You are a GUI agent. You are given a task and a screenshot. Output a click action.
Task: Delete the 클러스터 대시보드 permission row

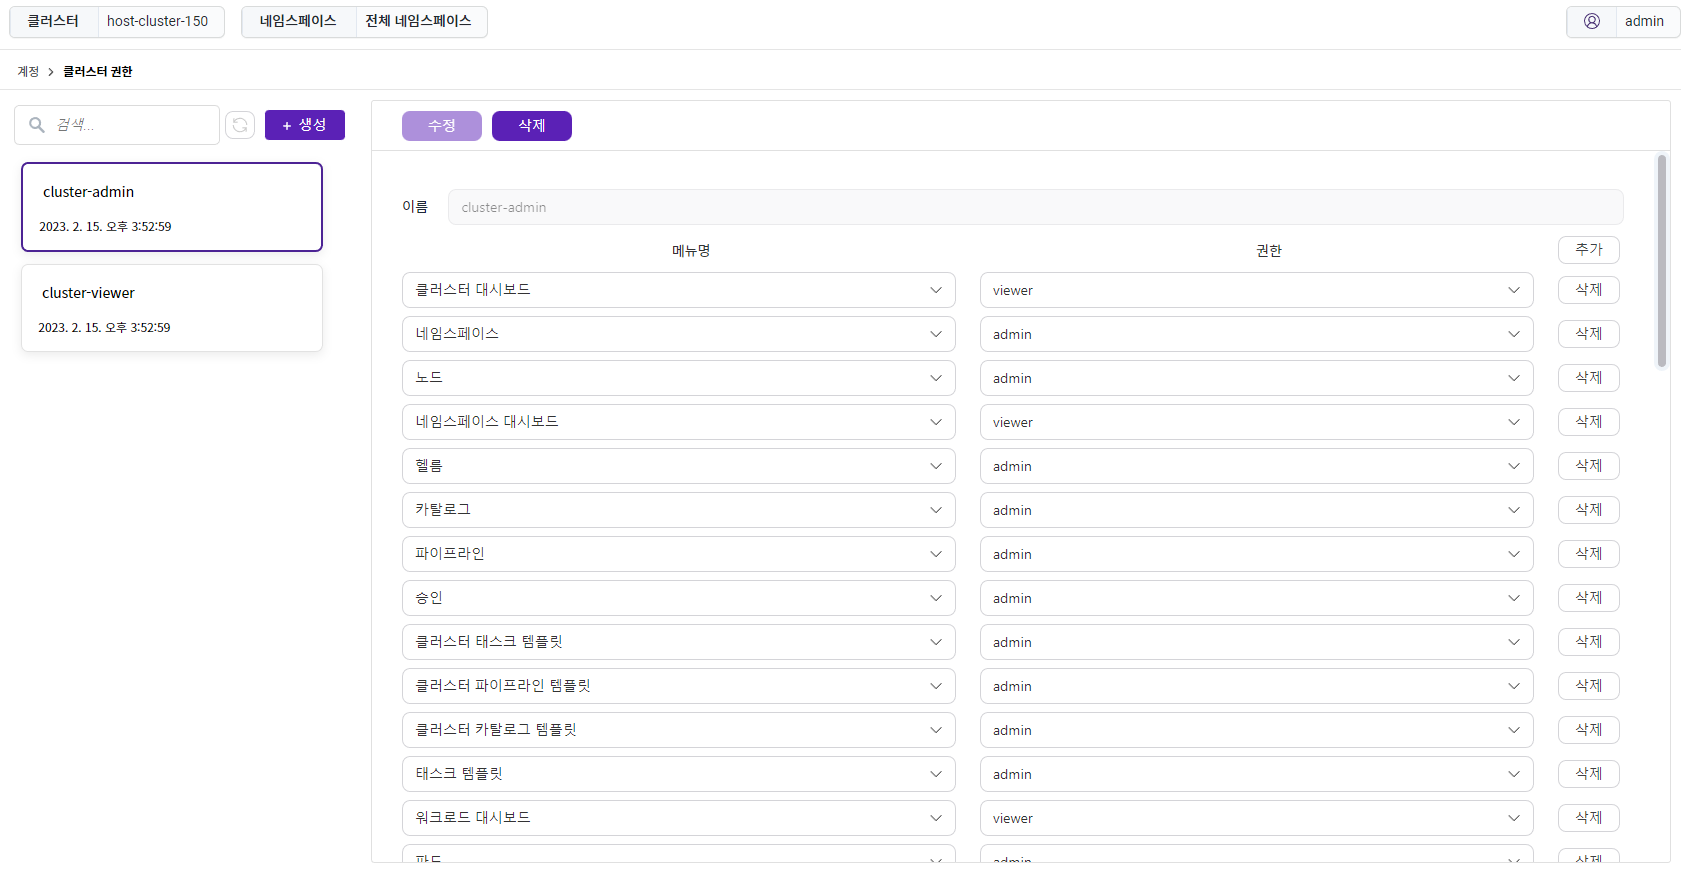[1589, 290]
